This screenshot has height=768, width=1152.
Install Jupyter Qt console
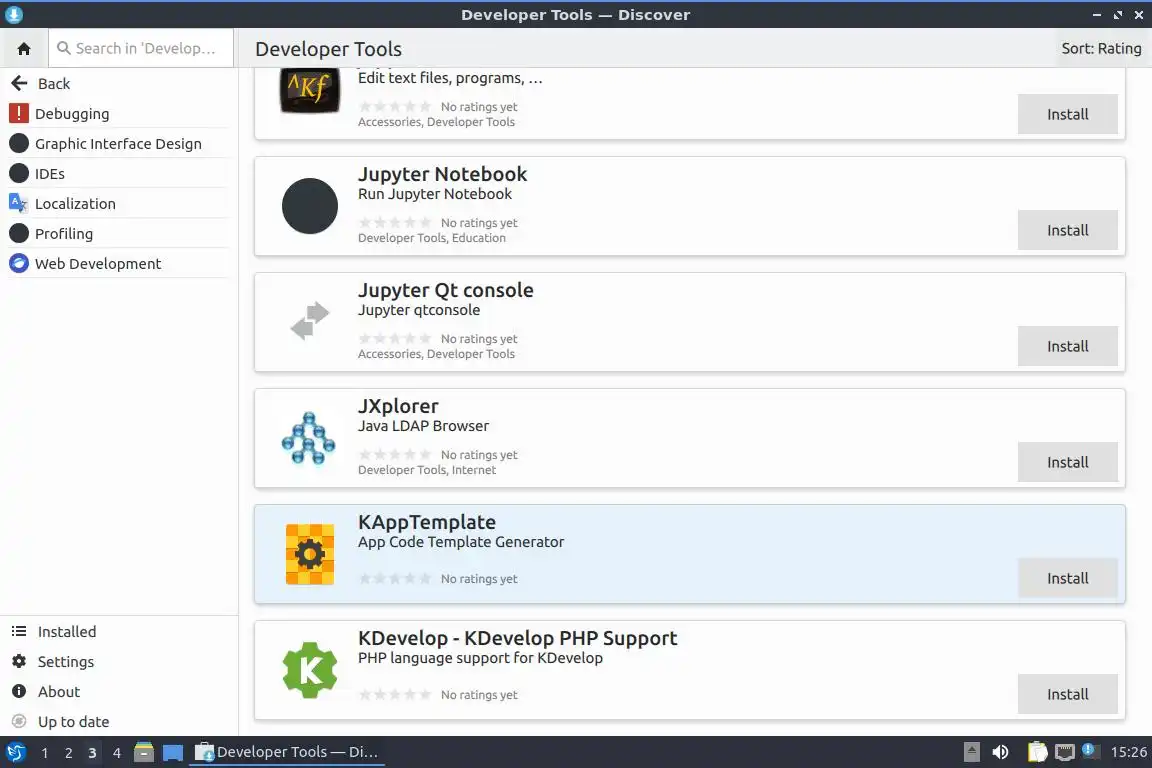(1068, 346)
